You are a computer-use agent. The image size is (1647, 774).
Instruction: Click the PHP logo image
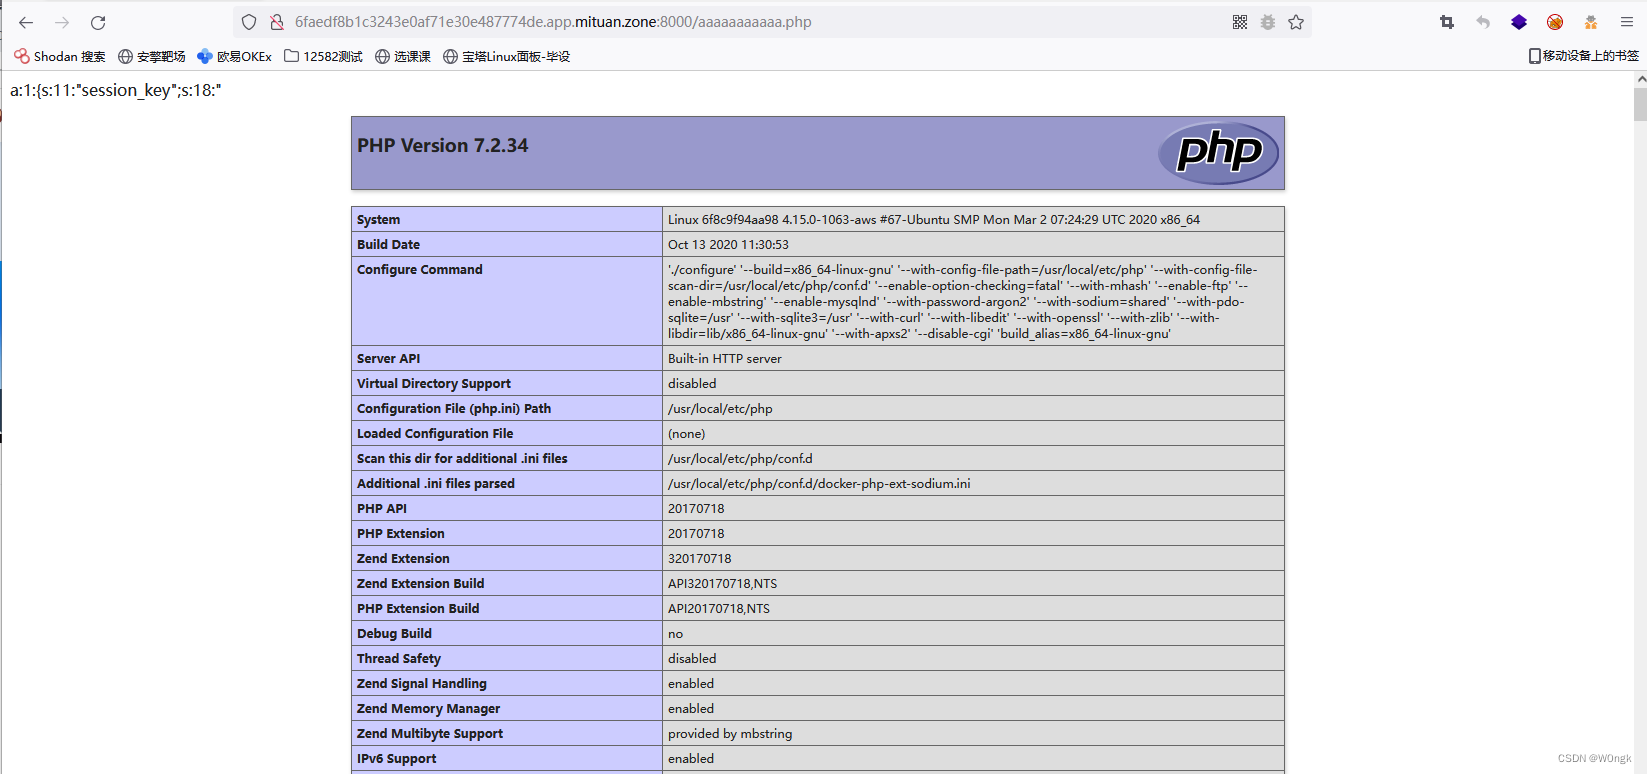coord(1219,153)
